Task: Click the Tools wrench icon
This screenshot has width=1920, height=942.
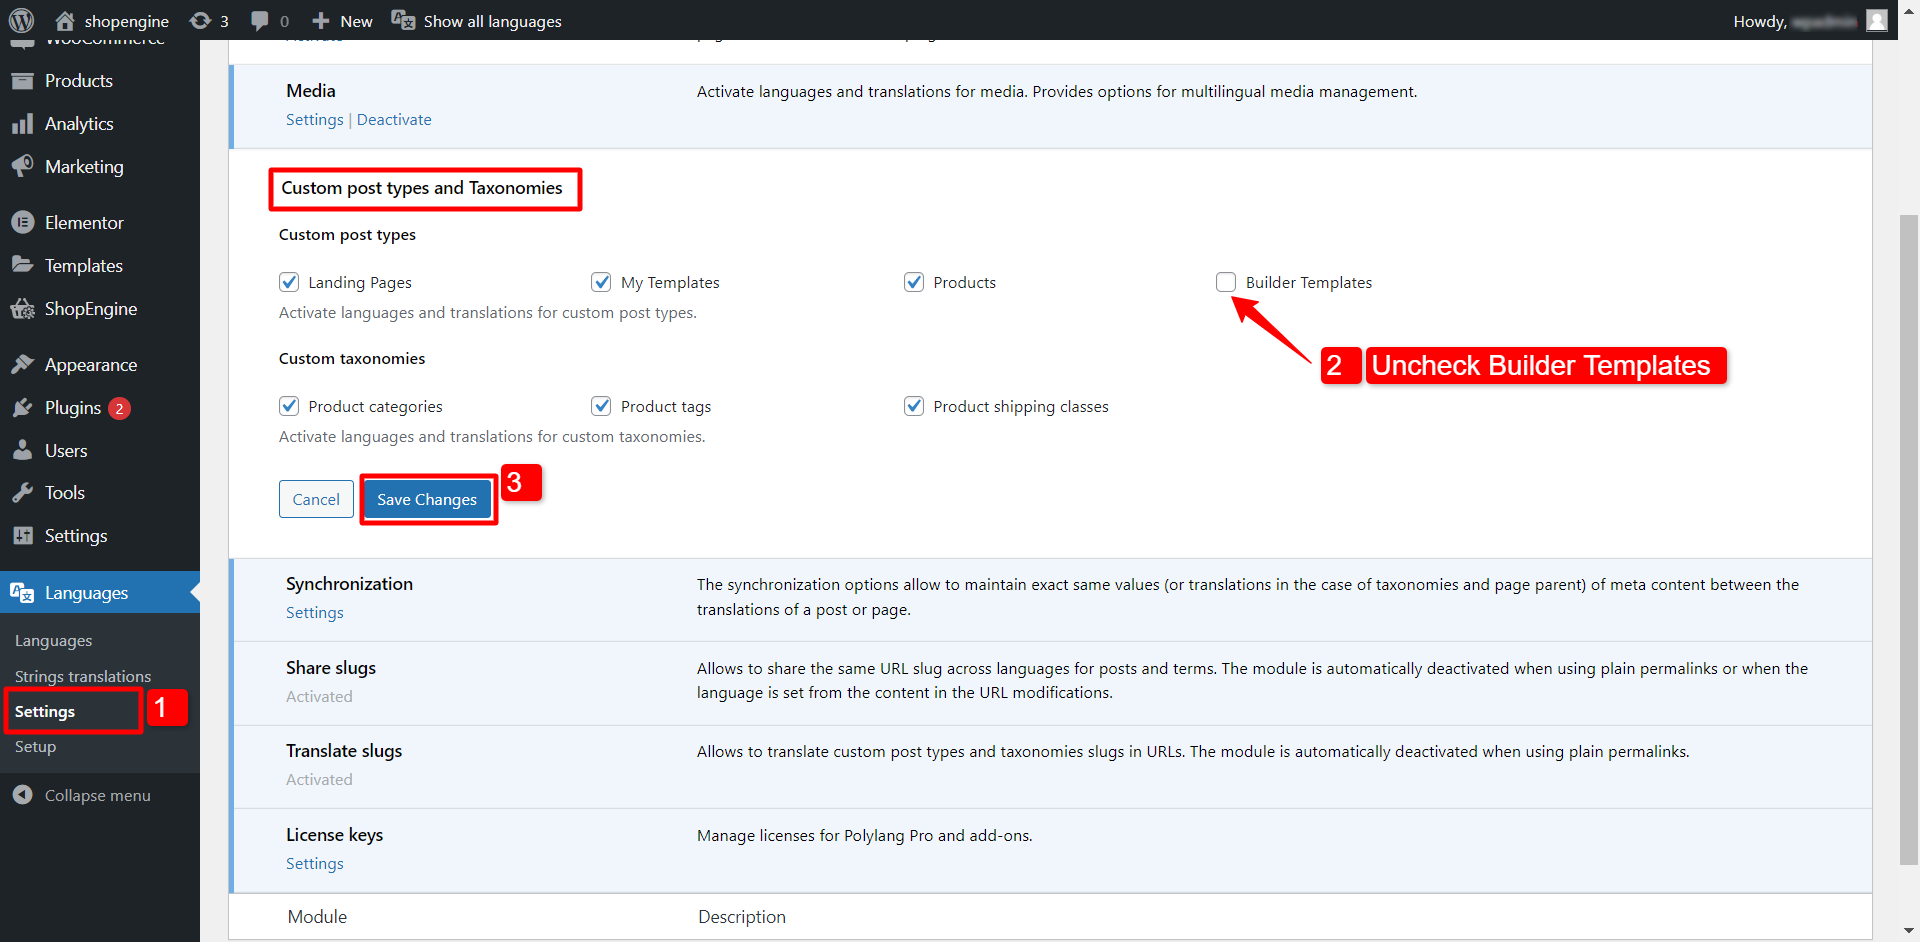Action: 22,493
